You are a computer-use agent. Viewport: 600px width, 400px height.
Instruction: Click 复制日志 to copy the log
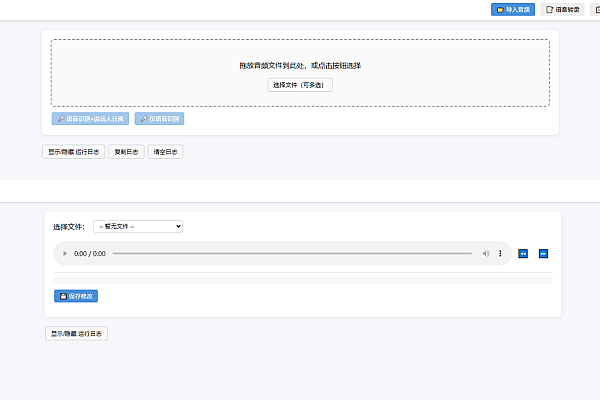[126, 152]
